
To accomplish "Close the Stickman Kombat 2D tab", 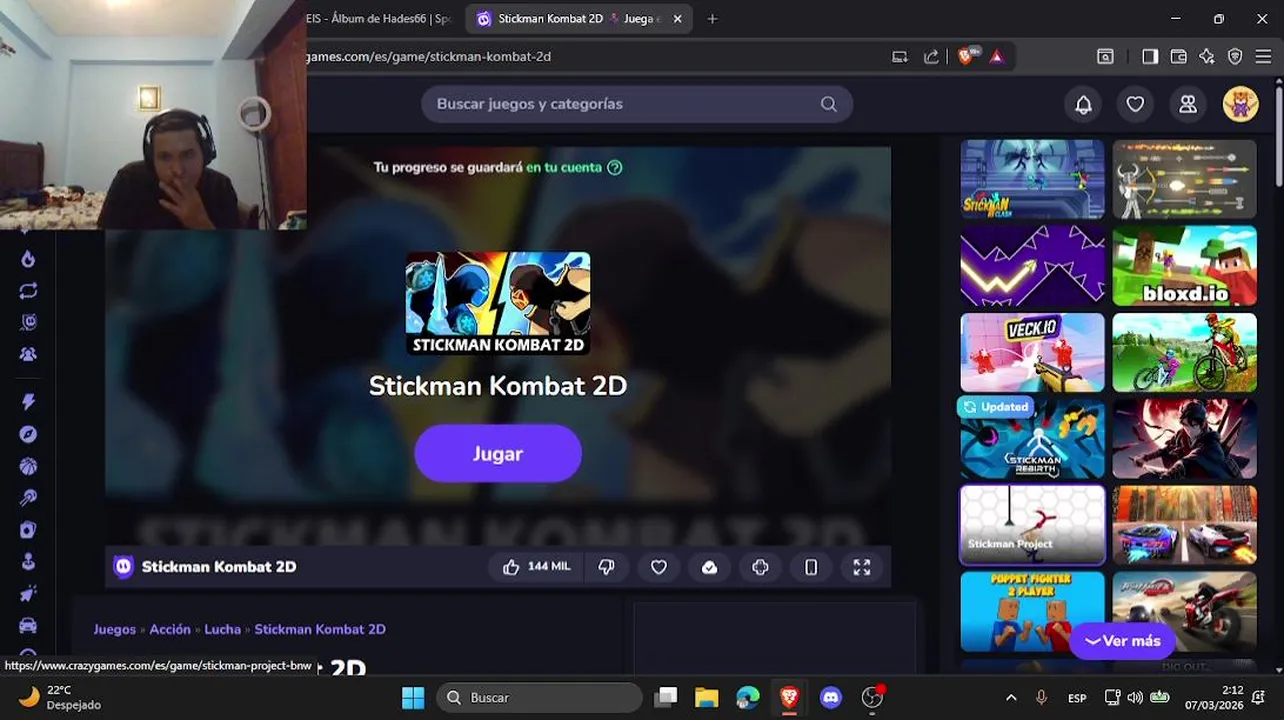I will point(678,19).
